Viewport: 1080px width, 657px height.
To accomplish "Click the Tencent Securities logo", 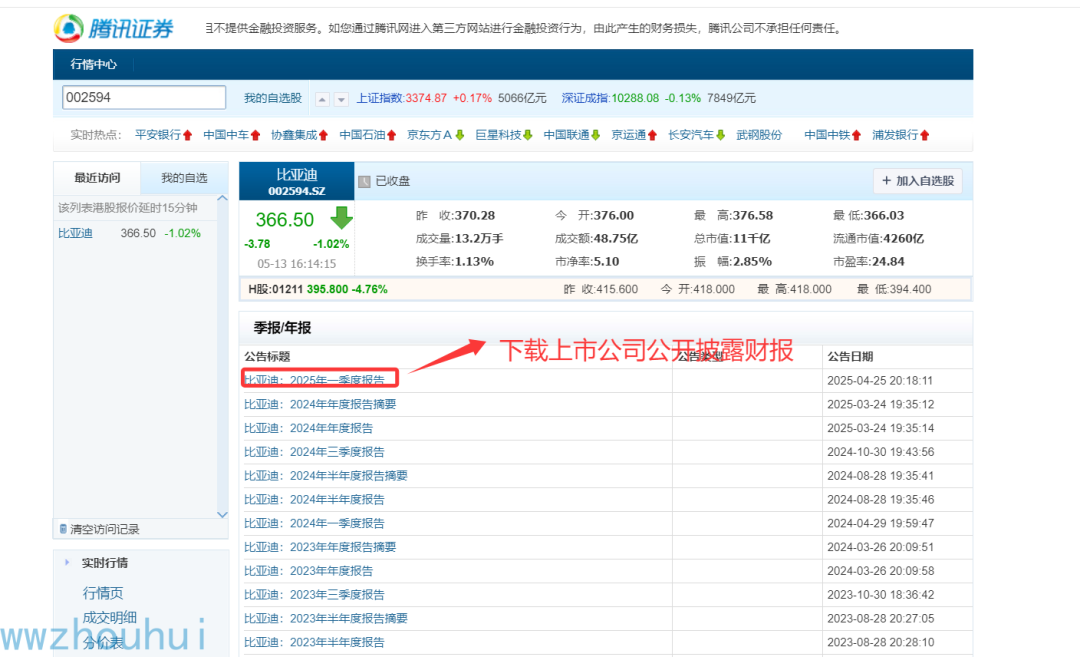I will click(114, 28).
